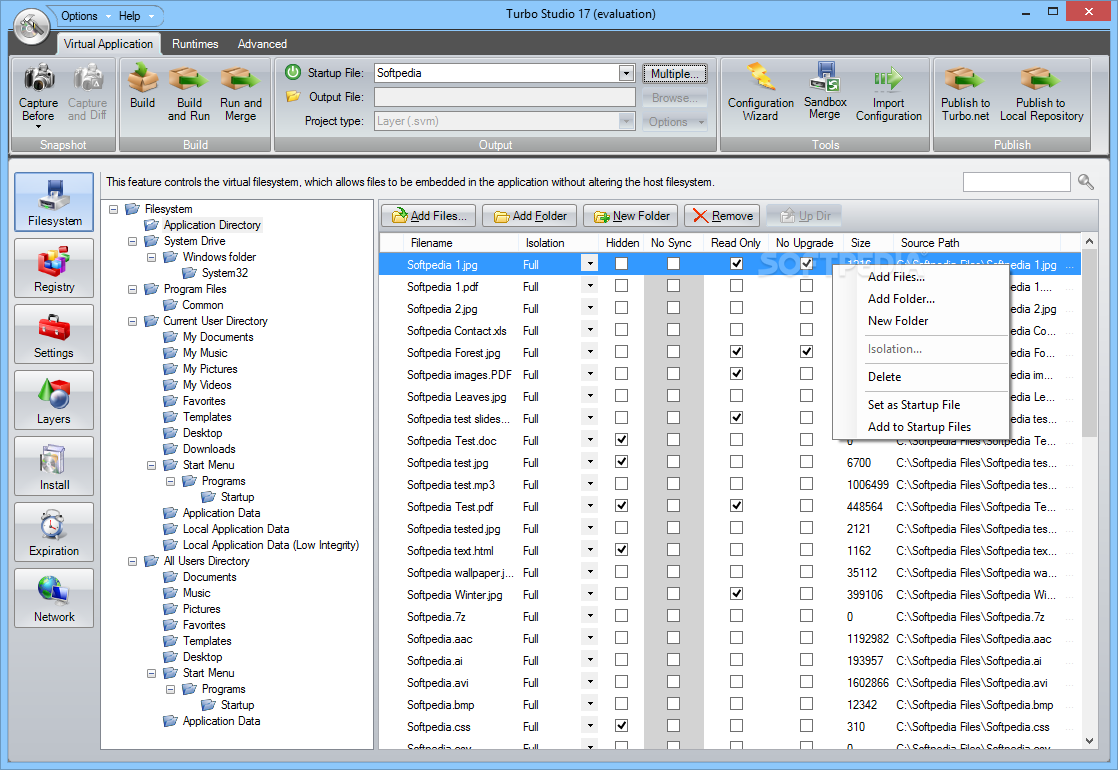Collapse the System Drive node
Viewport: 1118px width, 770px height.
[132, 241]
